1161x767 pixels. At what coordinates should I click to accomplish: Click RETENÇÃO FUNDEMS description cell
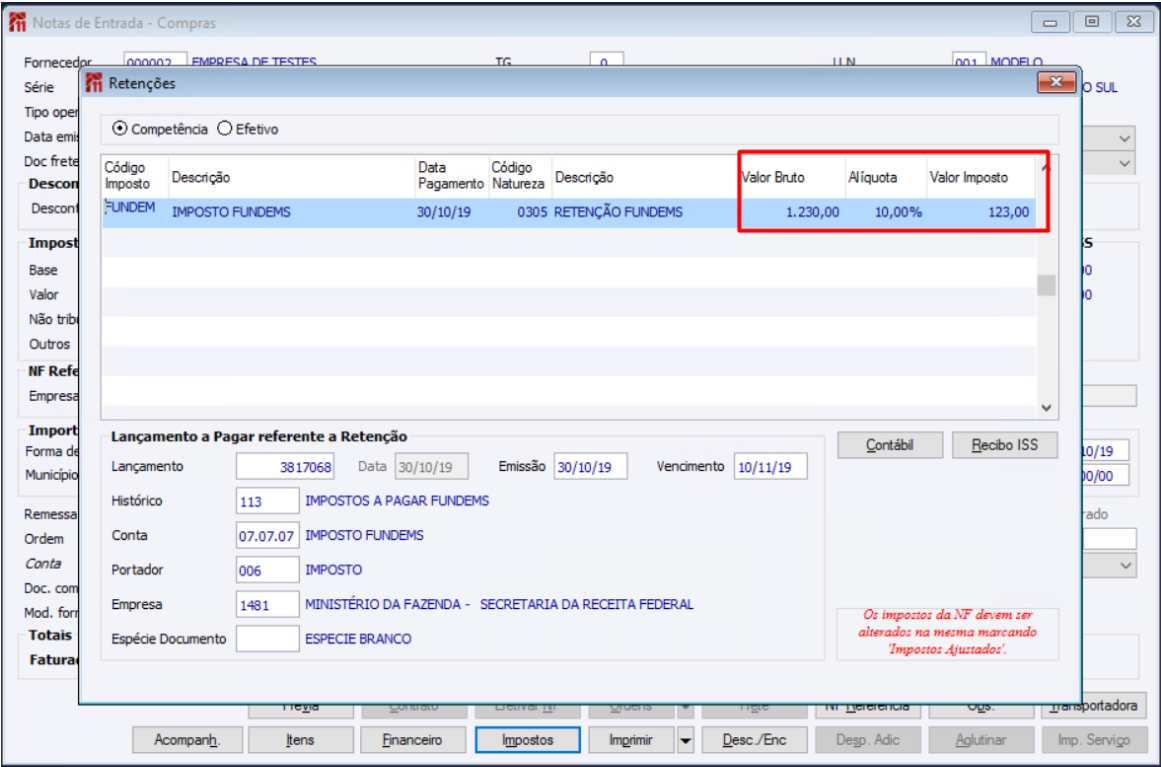click(x=644, y=212)
